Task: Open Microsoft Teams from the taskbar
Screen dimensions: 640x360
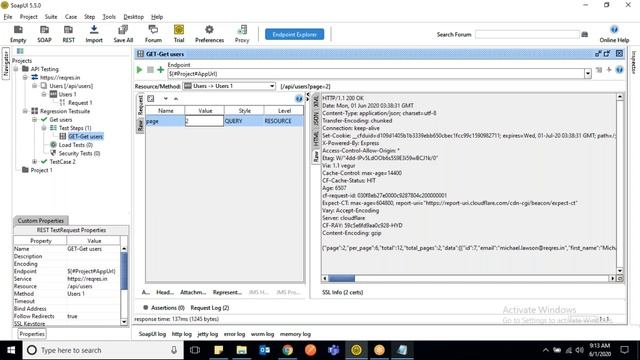Action: (333, 350)
